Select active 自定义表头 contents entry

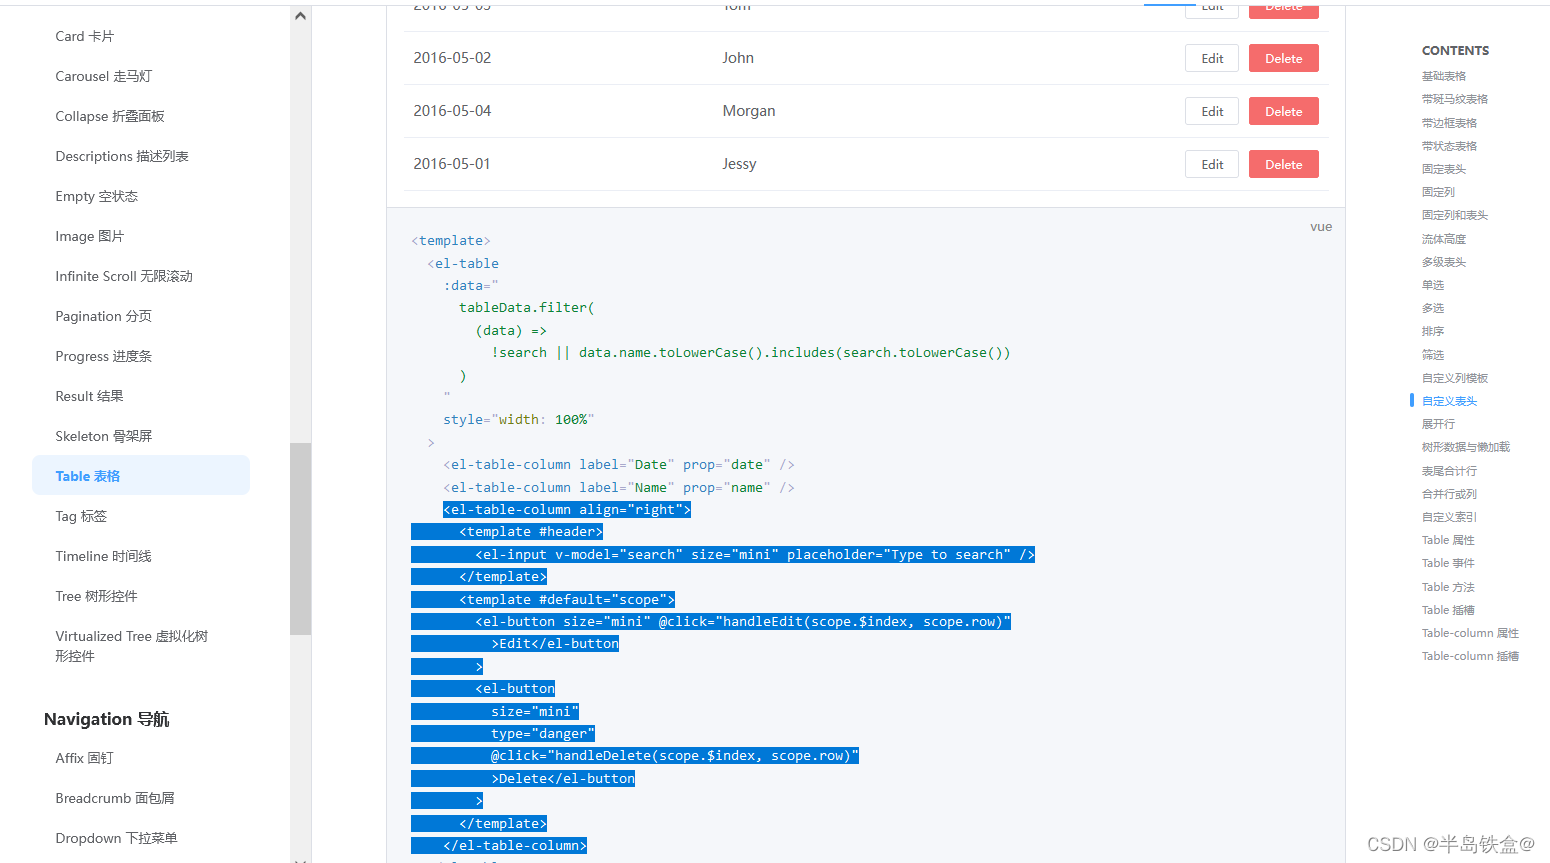click(1449, 401)
